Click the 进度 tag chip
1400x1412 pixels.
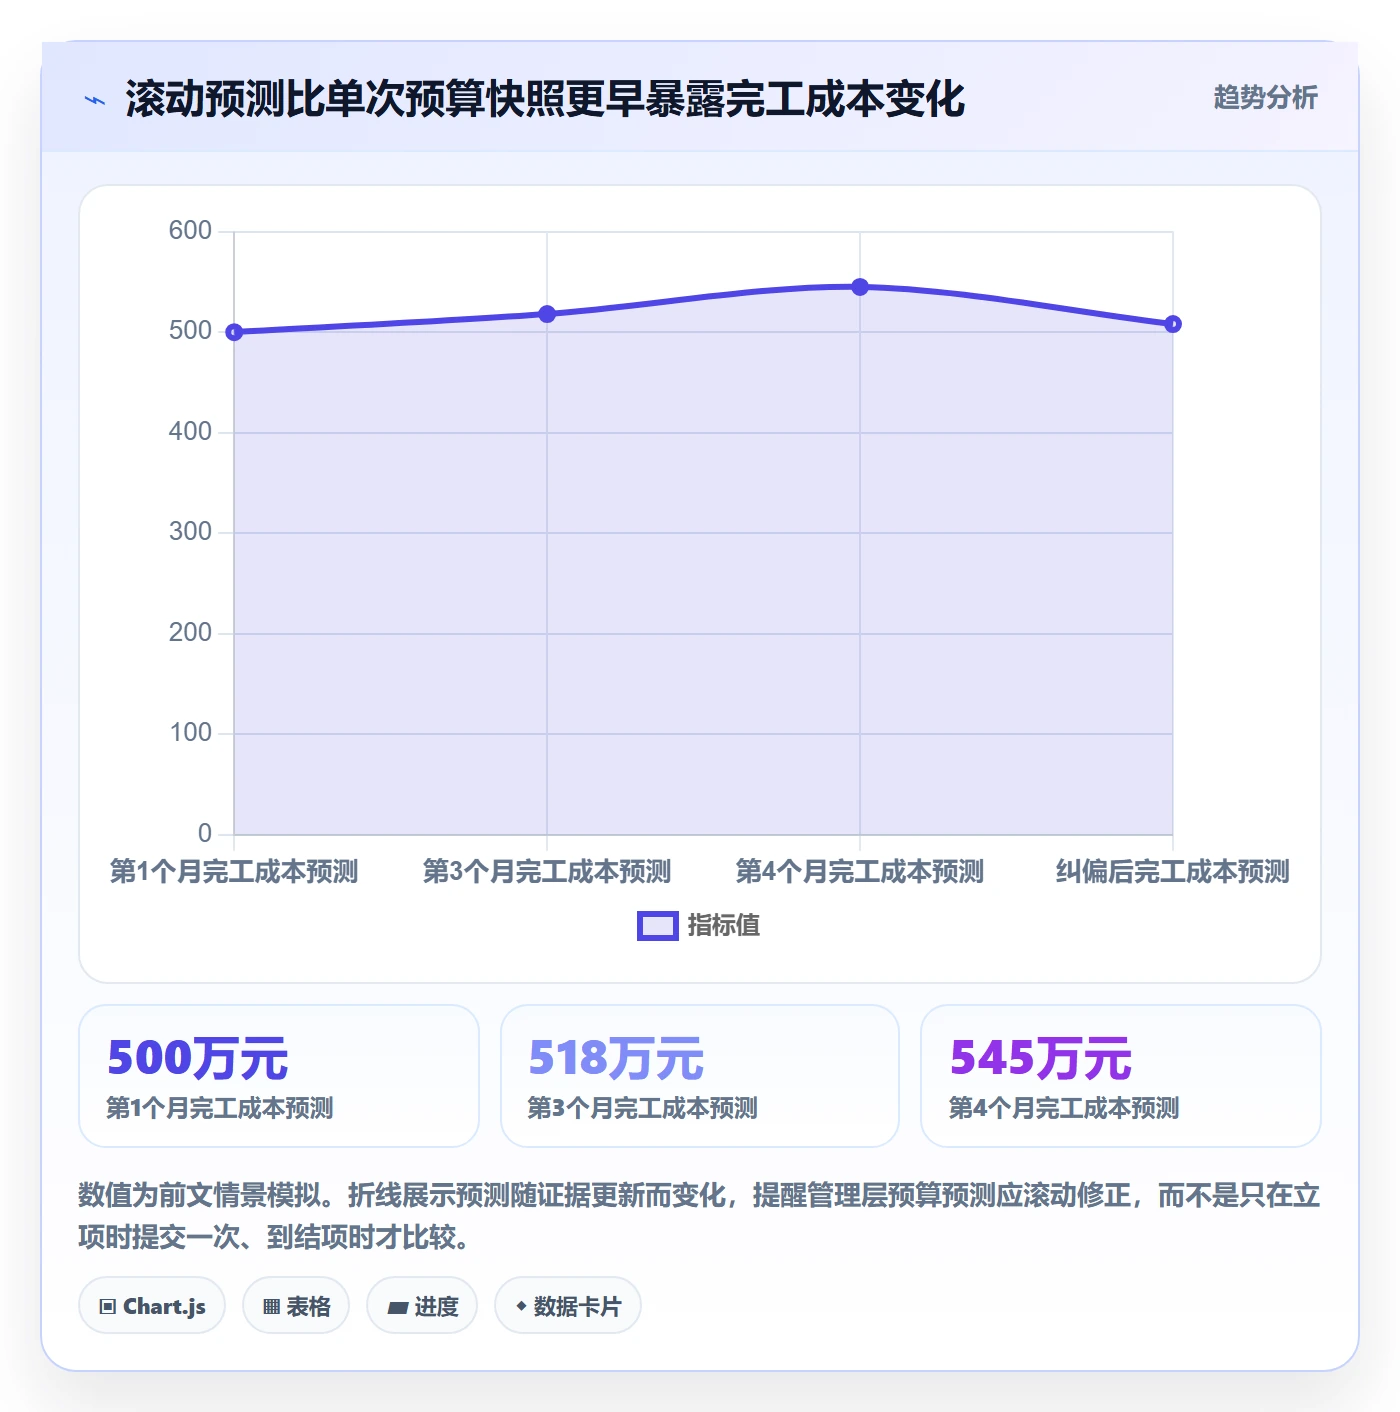pos(422,1305)
